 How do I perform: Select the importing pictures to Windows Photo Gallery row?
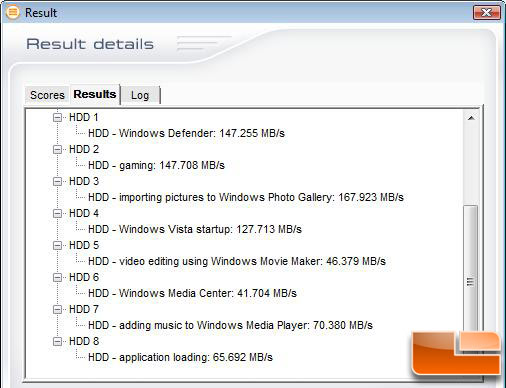pos(246,197)
